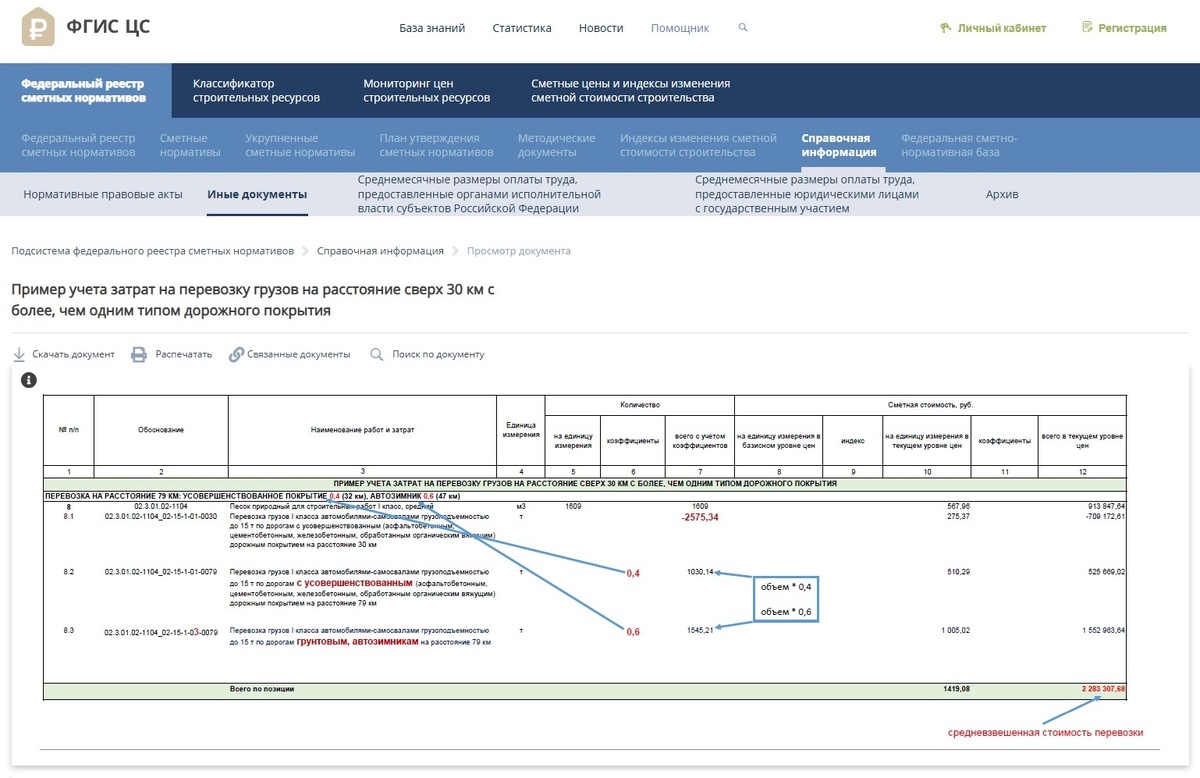Viewport: 1200px width, 778px height.
Task: Click the Справочная информация breadcrumb link
Action: pyautogui.click(x=381, y=251)
